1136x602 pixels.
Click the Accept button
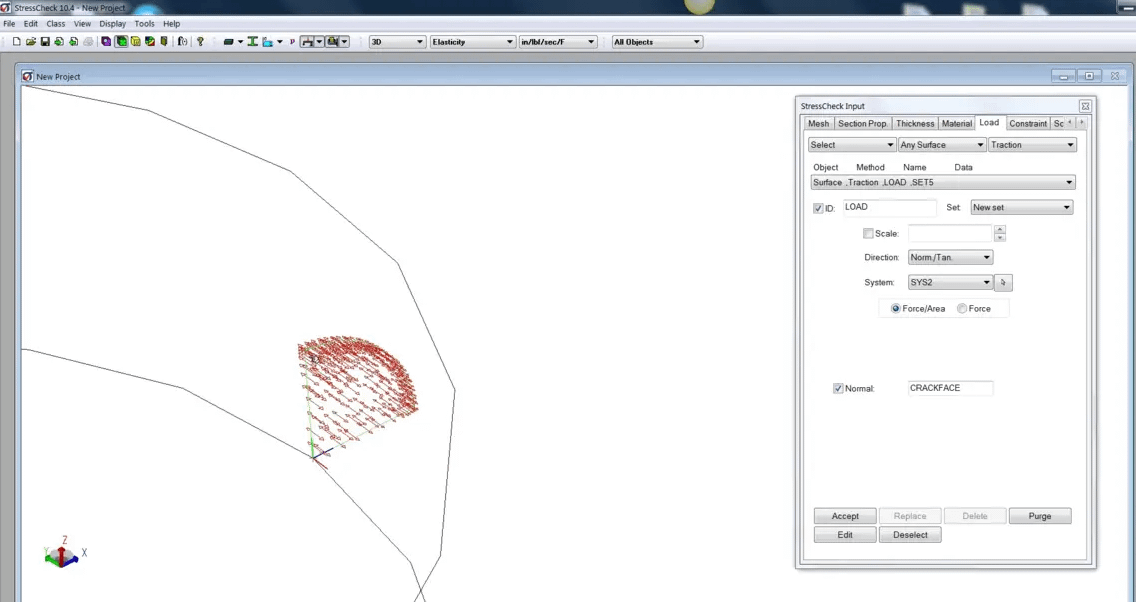click(844, 515)
